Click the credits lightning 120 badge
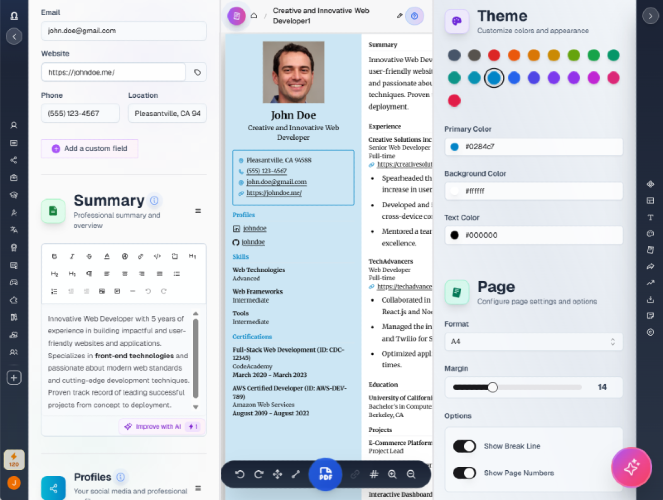Screen dimensions: 663x500 (x=14, y=459)
